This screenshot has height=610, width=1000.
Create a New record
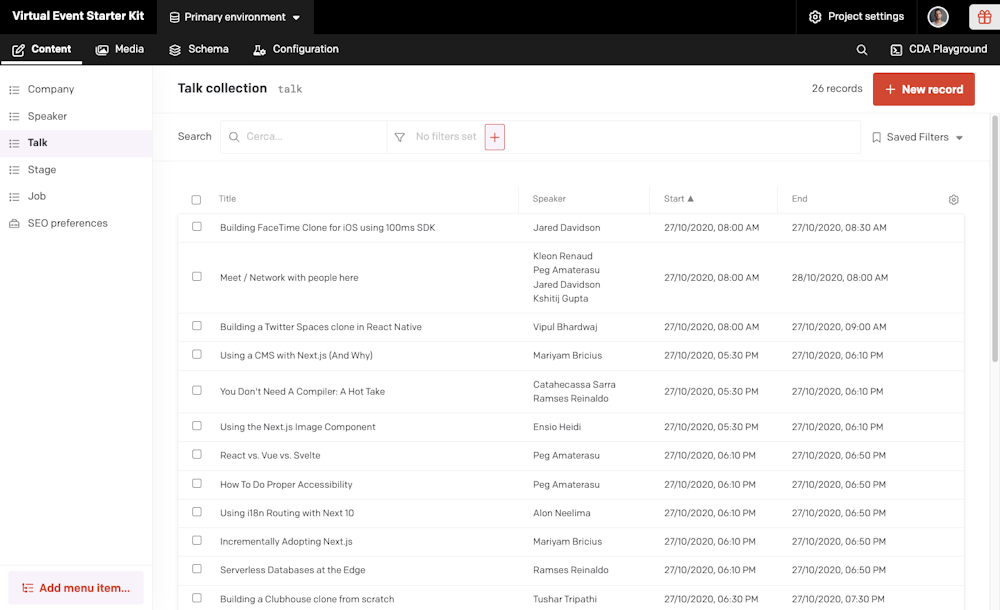pyautogui.click(x=923, y=89)
